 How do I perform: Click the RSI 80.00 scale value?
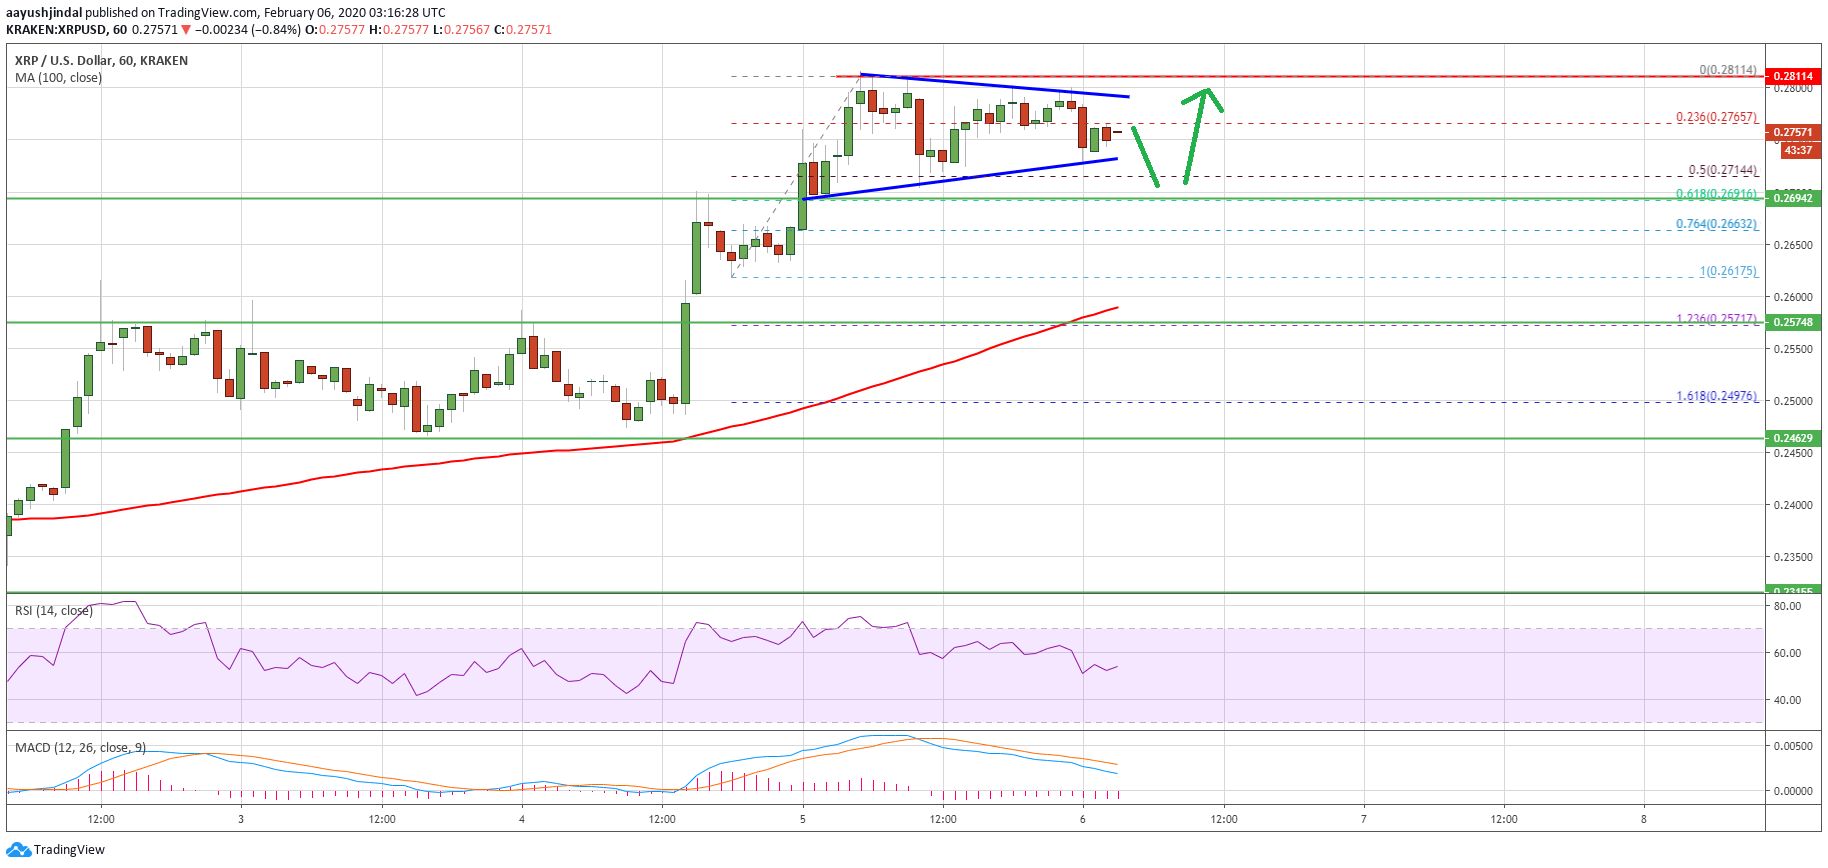tap(1787, 606)
